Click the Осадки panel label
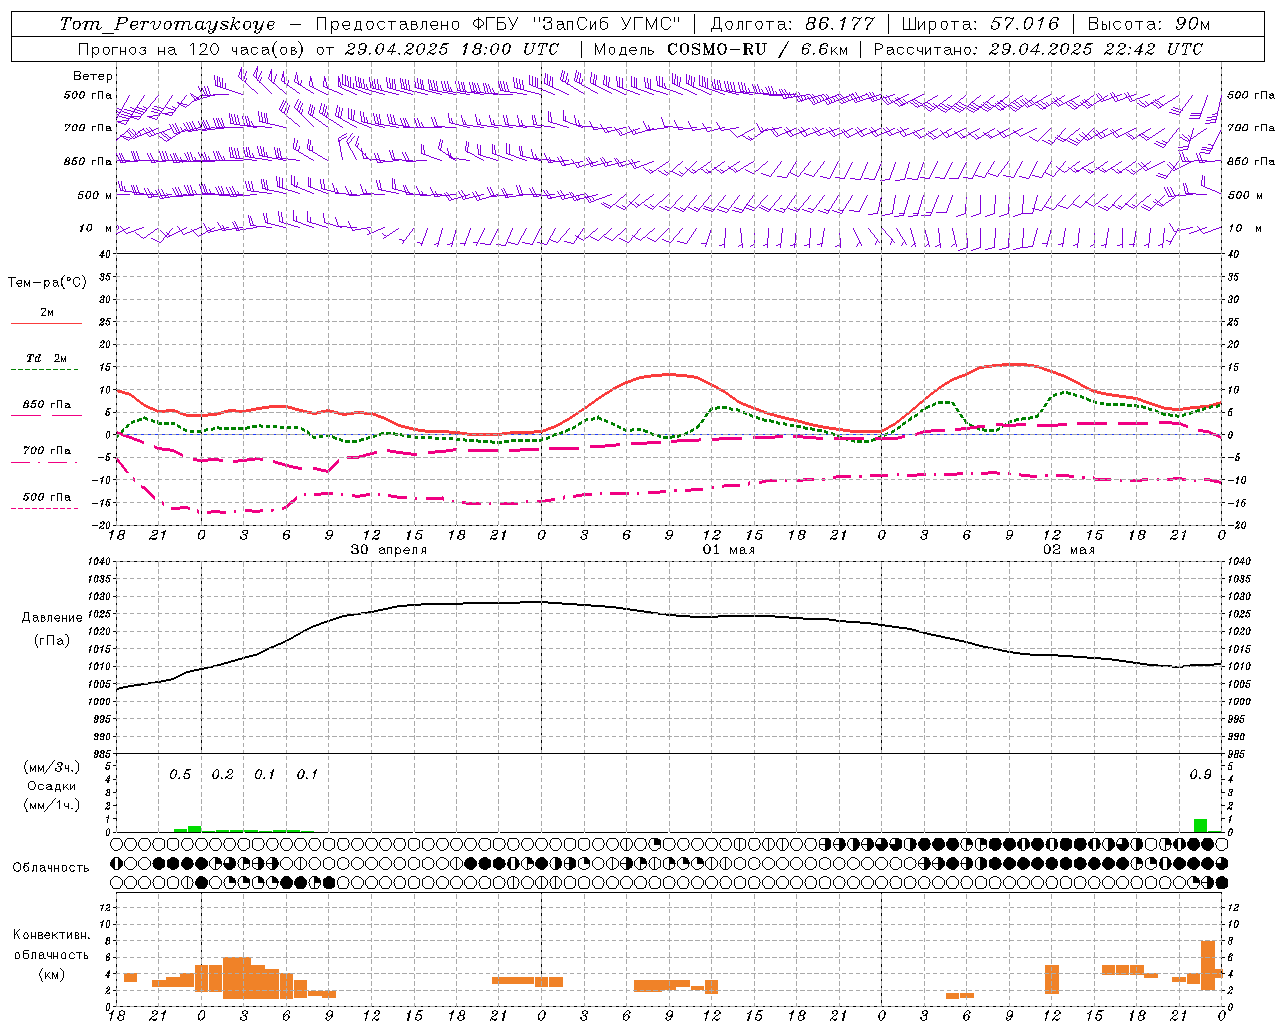This screenshot has height=1024, width=1280. [x=52, y=786]
